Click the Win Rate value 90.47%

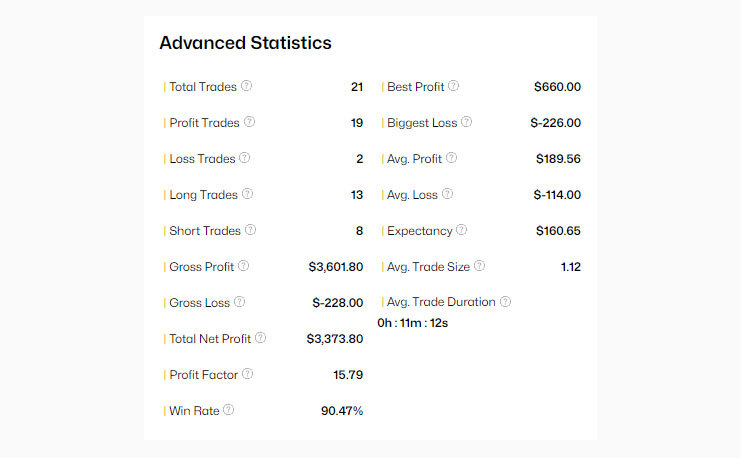coord(341,411)
